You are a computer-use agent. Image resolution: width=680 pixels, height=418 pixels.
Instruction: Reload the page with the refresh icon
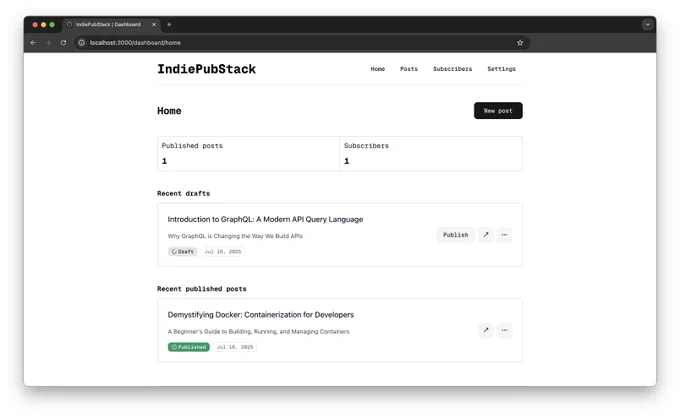tap(63, 42)
